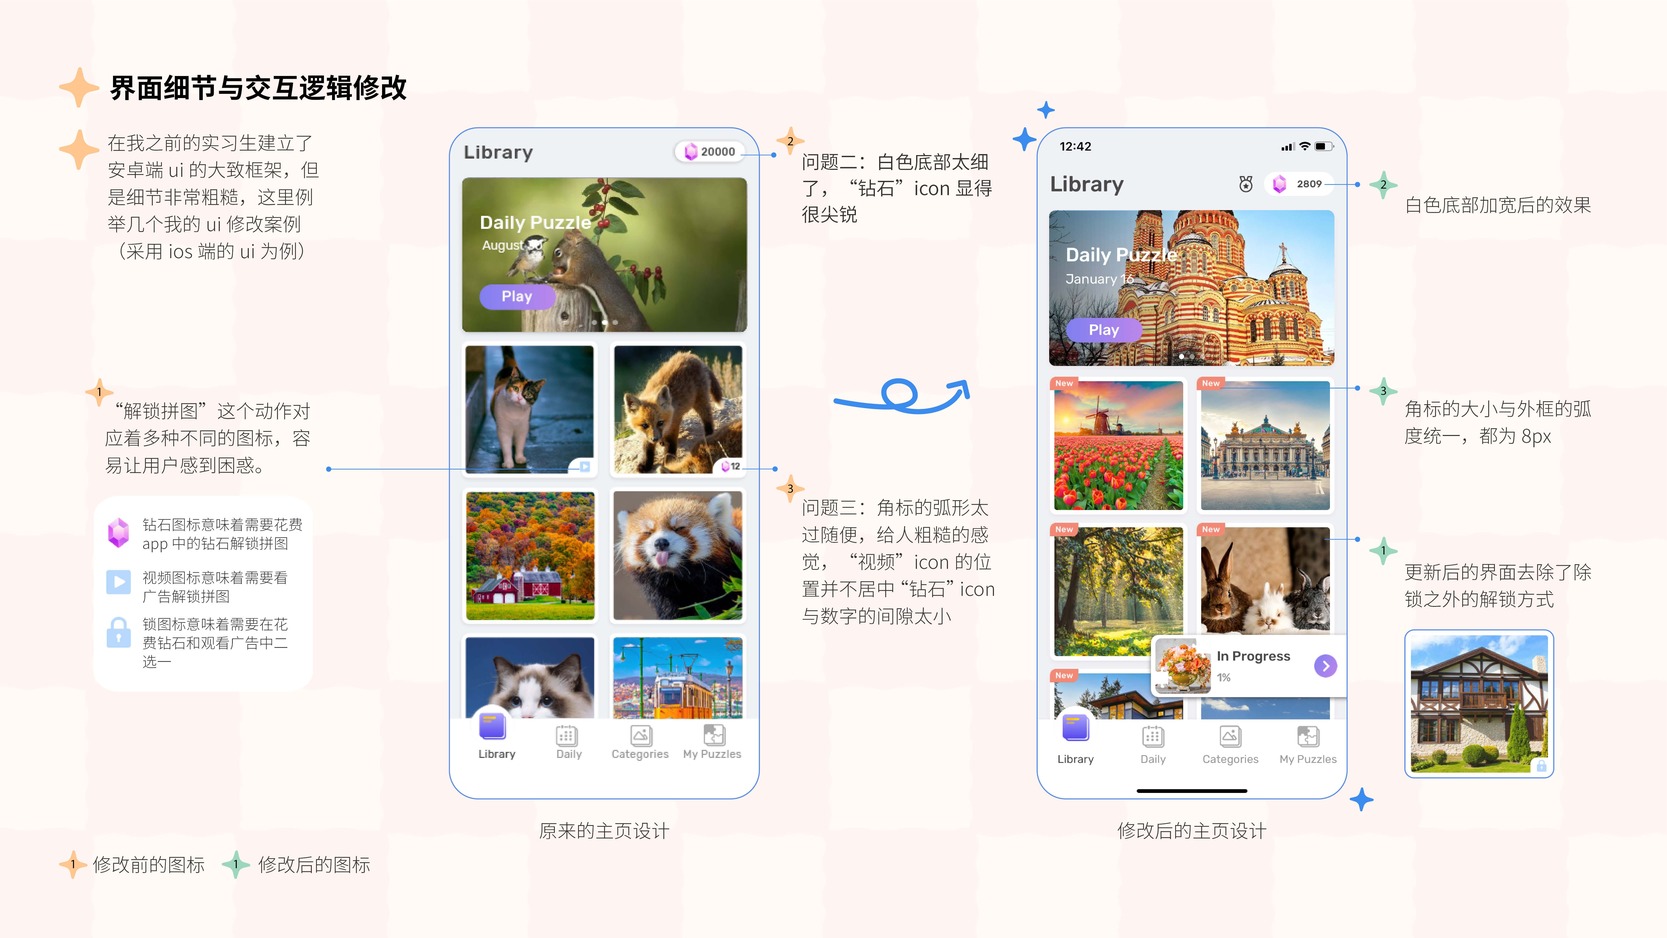Click the blue lock icon in the legend card
This screenshot has height=938, width=1667.
tap(119, 632)
